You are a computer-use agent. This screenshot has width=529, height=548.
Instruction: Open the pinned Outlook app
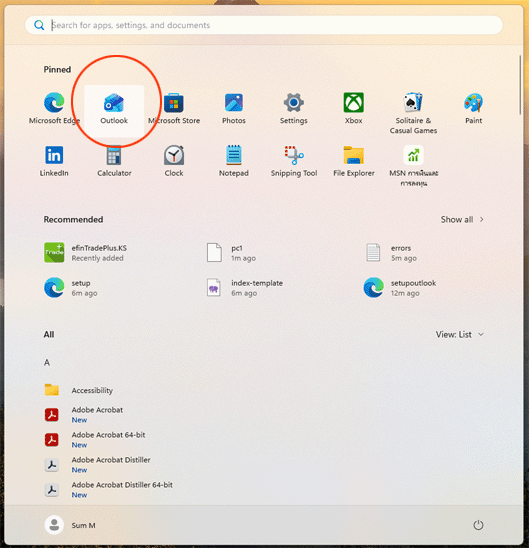(x=114, y=110)
